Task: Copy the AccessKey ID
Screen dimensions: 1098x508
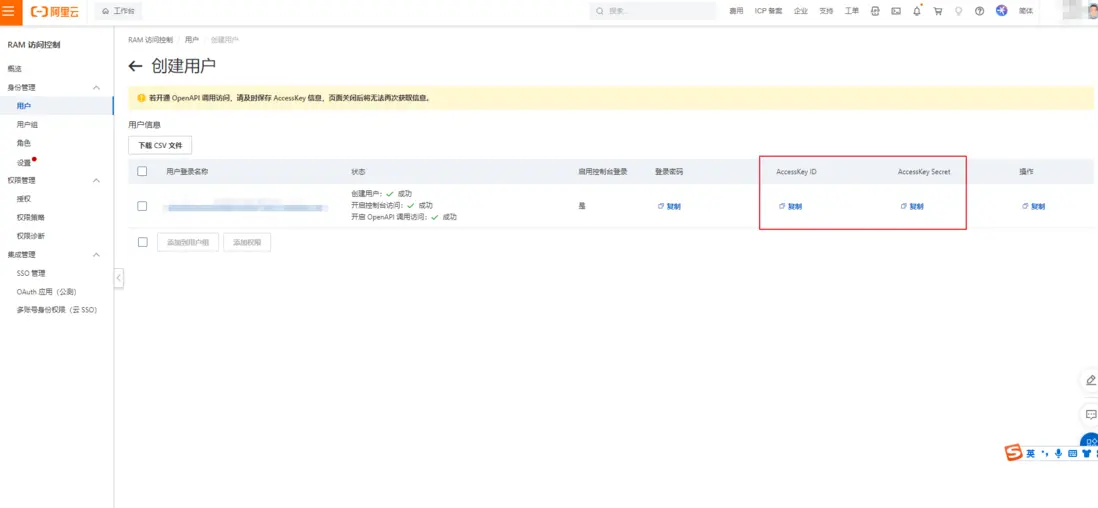Action: coord(790,207)
